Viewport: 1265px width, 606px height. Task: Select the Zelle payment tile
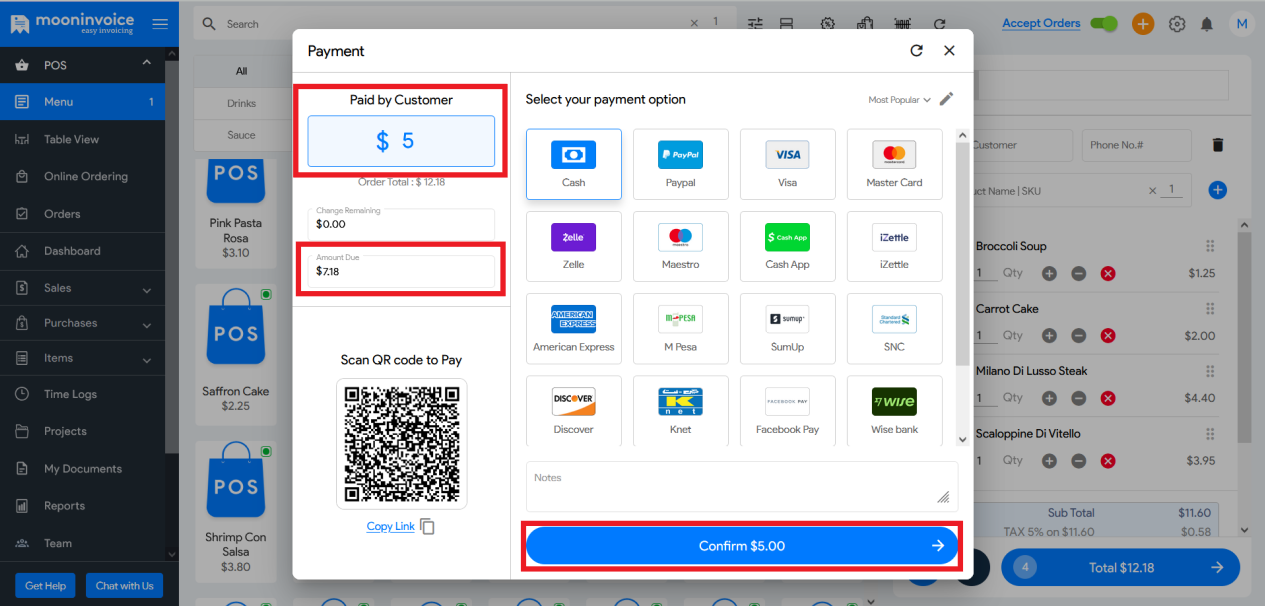point(573,246)
